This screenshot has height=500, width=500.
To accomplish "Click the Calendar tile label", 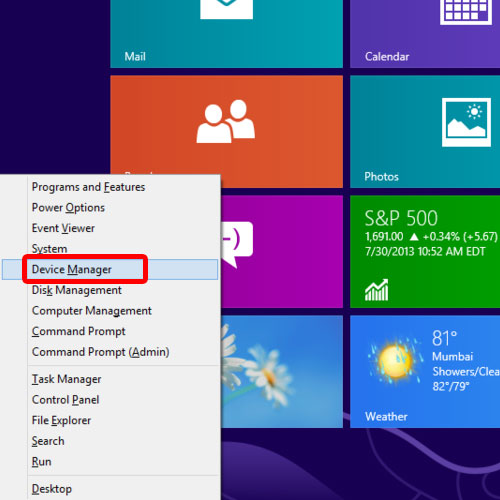I will (x=387, y=57).
